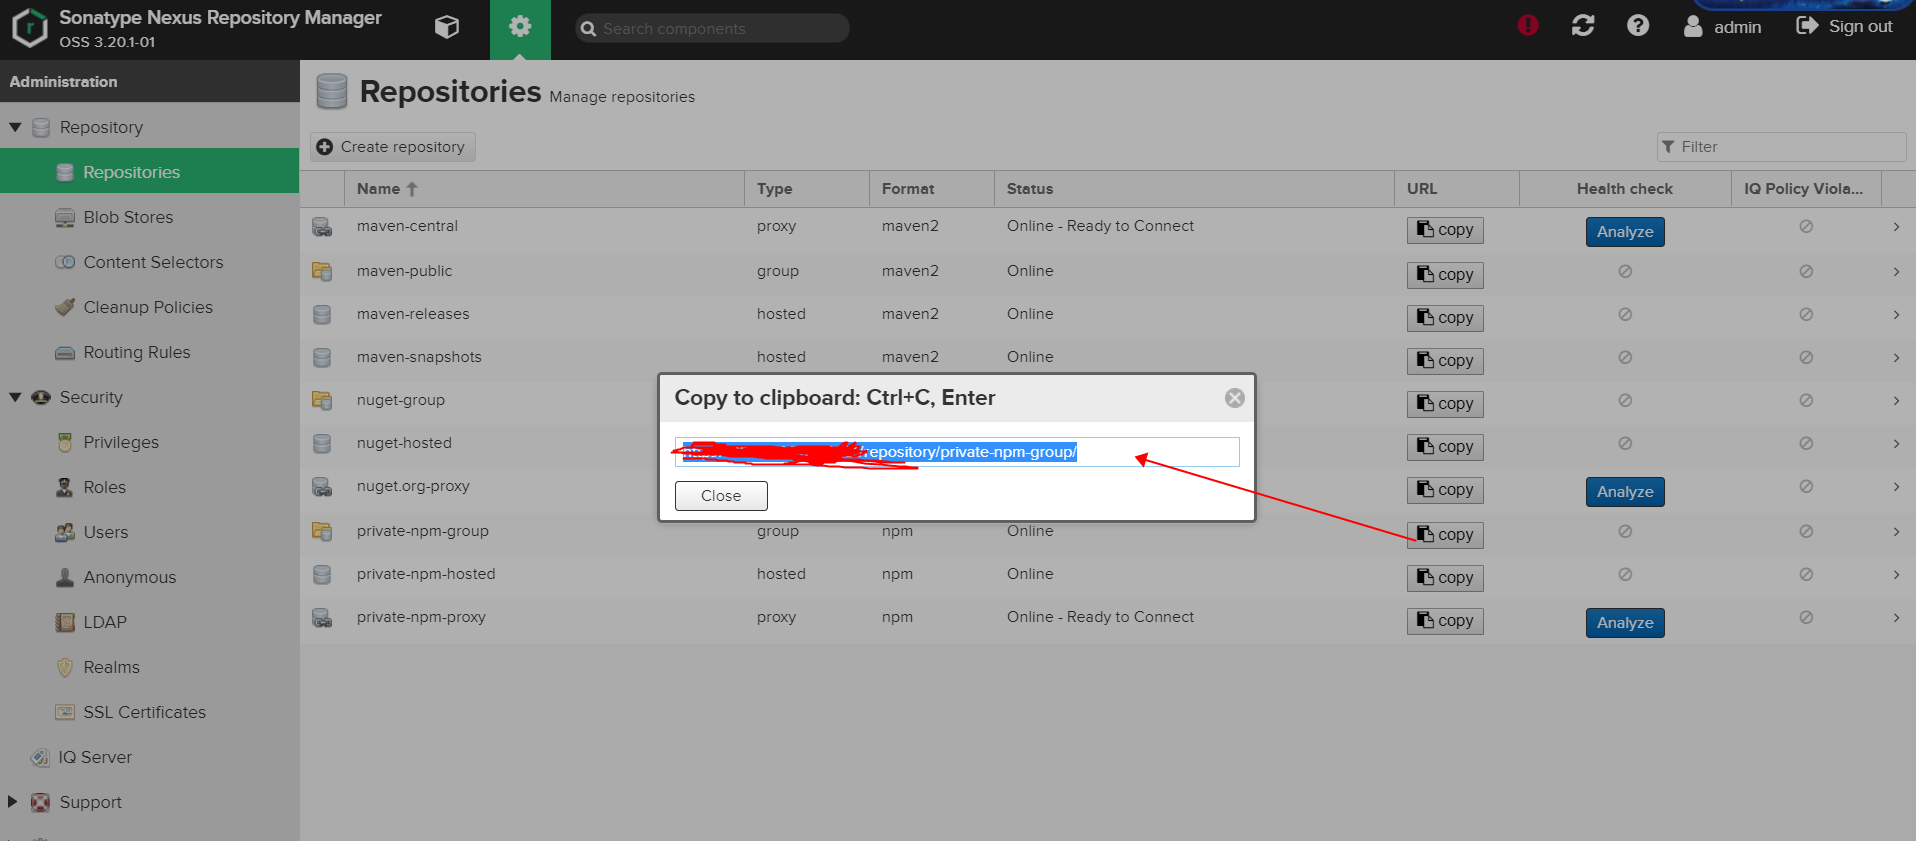The image size is (1916, 841).
Task: Analyze health of maven-central
Action: (x=1625, y=232)
